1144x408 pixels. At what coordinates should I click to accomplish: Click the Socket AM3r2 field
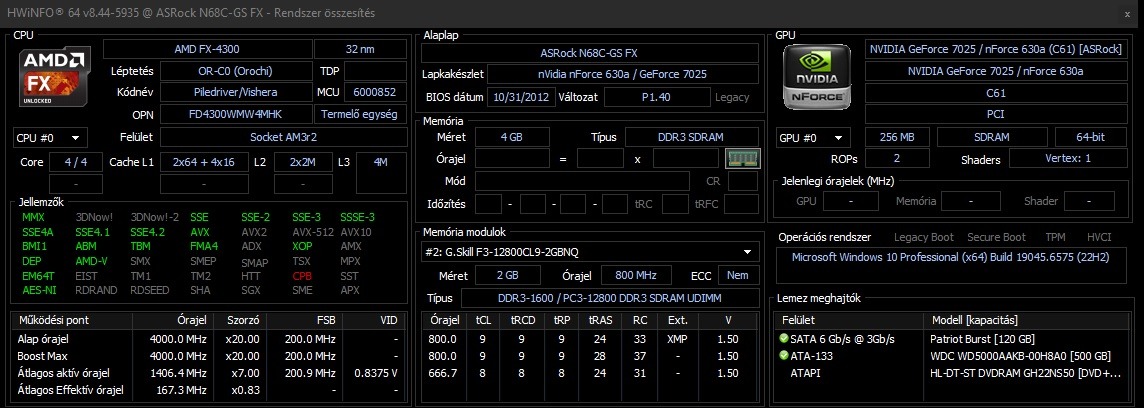[x=283, y=137]
